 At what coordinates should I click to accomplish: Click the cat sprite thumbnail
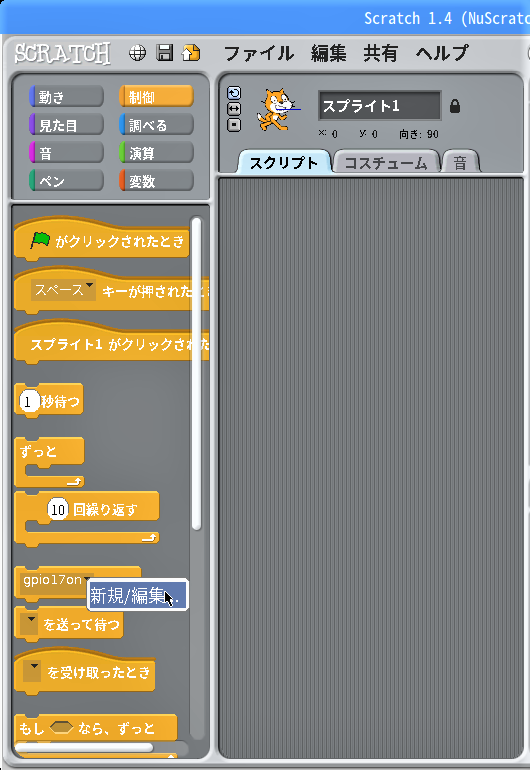(x=277, y=109)
